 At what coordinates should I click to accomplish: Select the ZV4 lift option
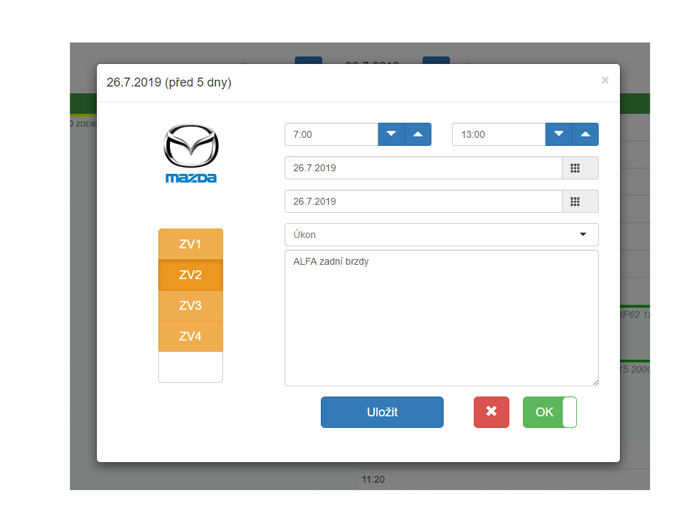pyautogui.click(x=191, y=336)
